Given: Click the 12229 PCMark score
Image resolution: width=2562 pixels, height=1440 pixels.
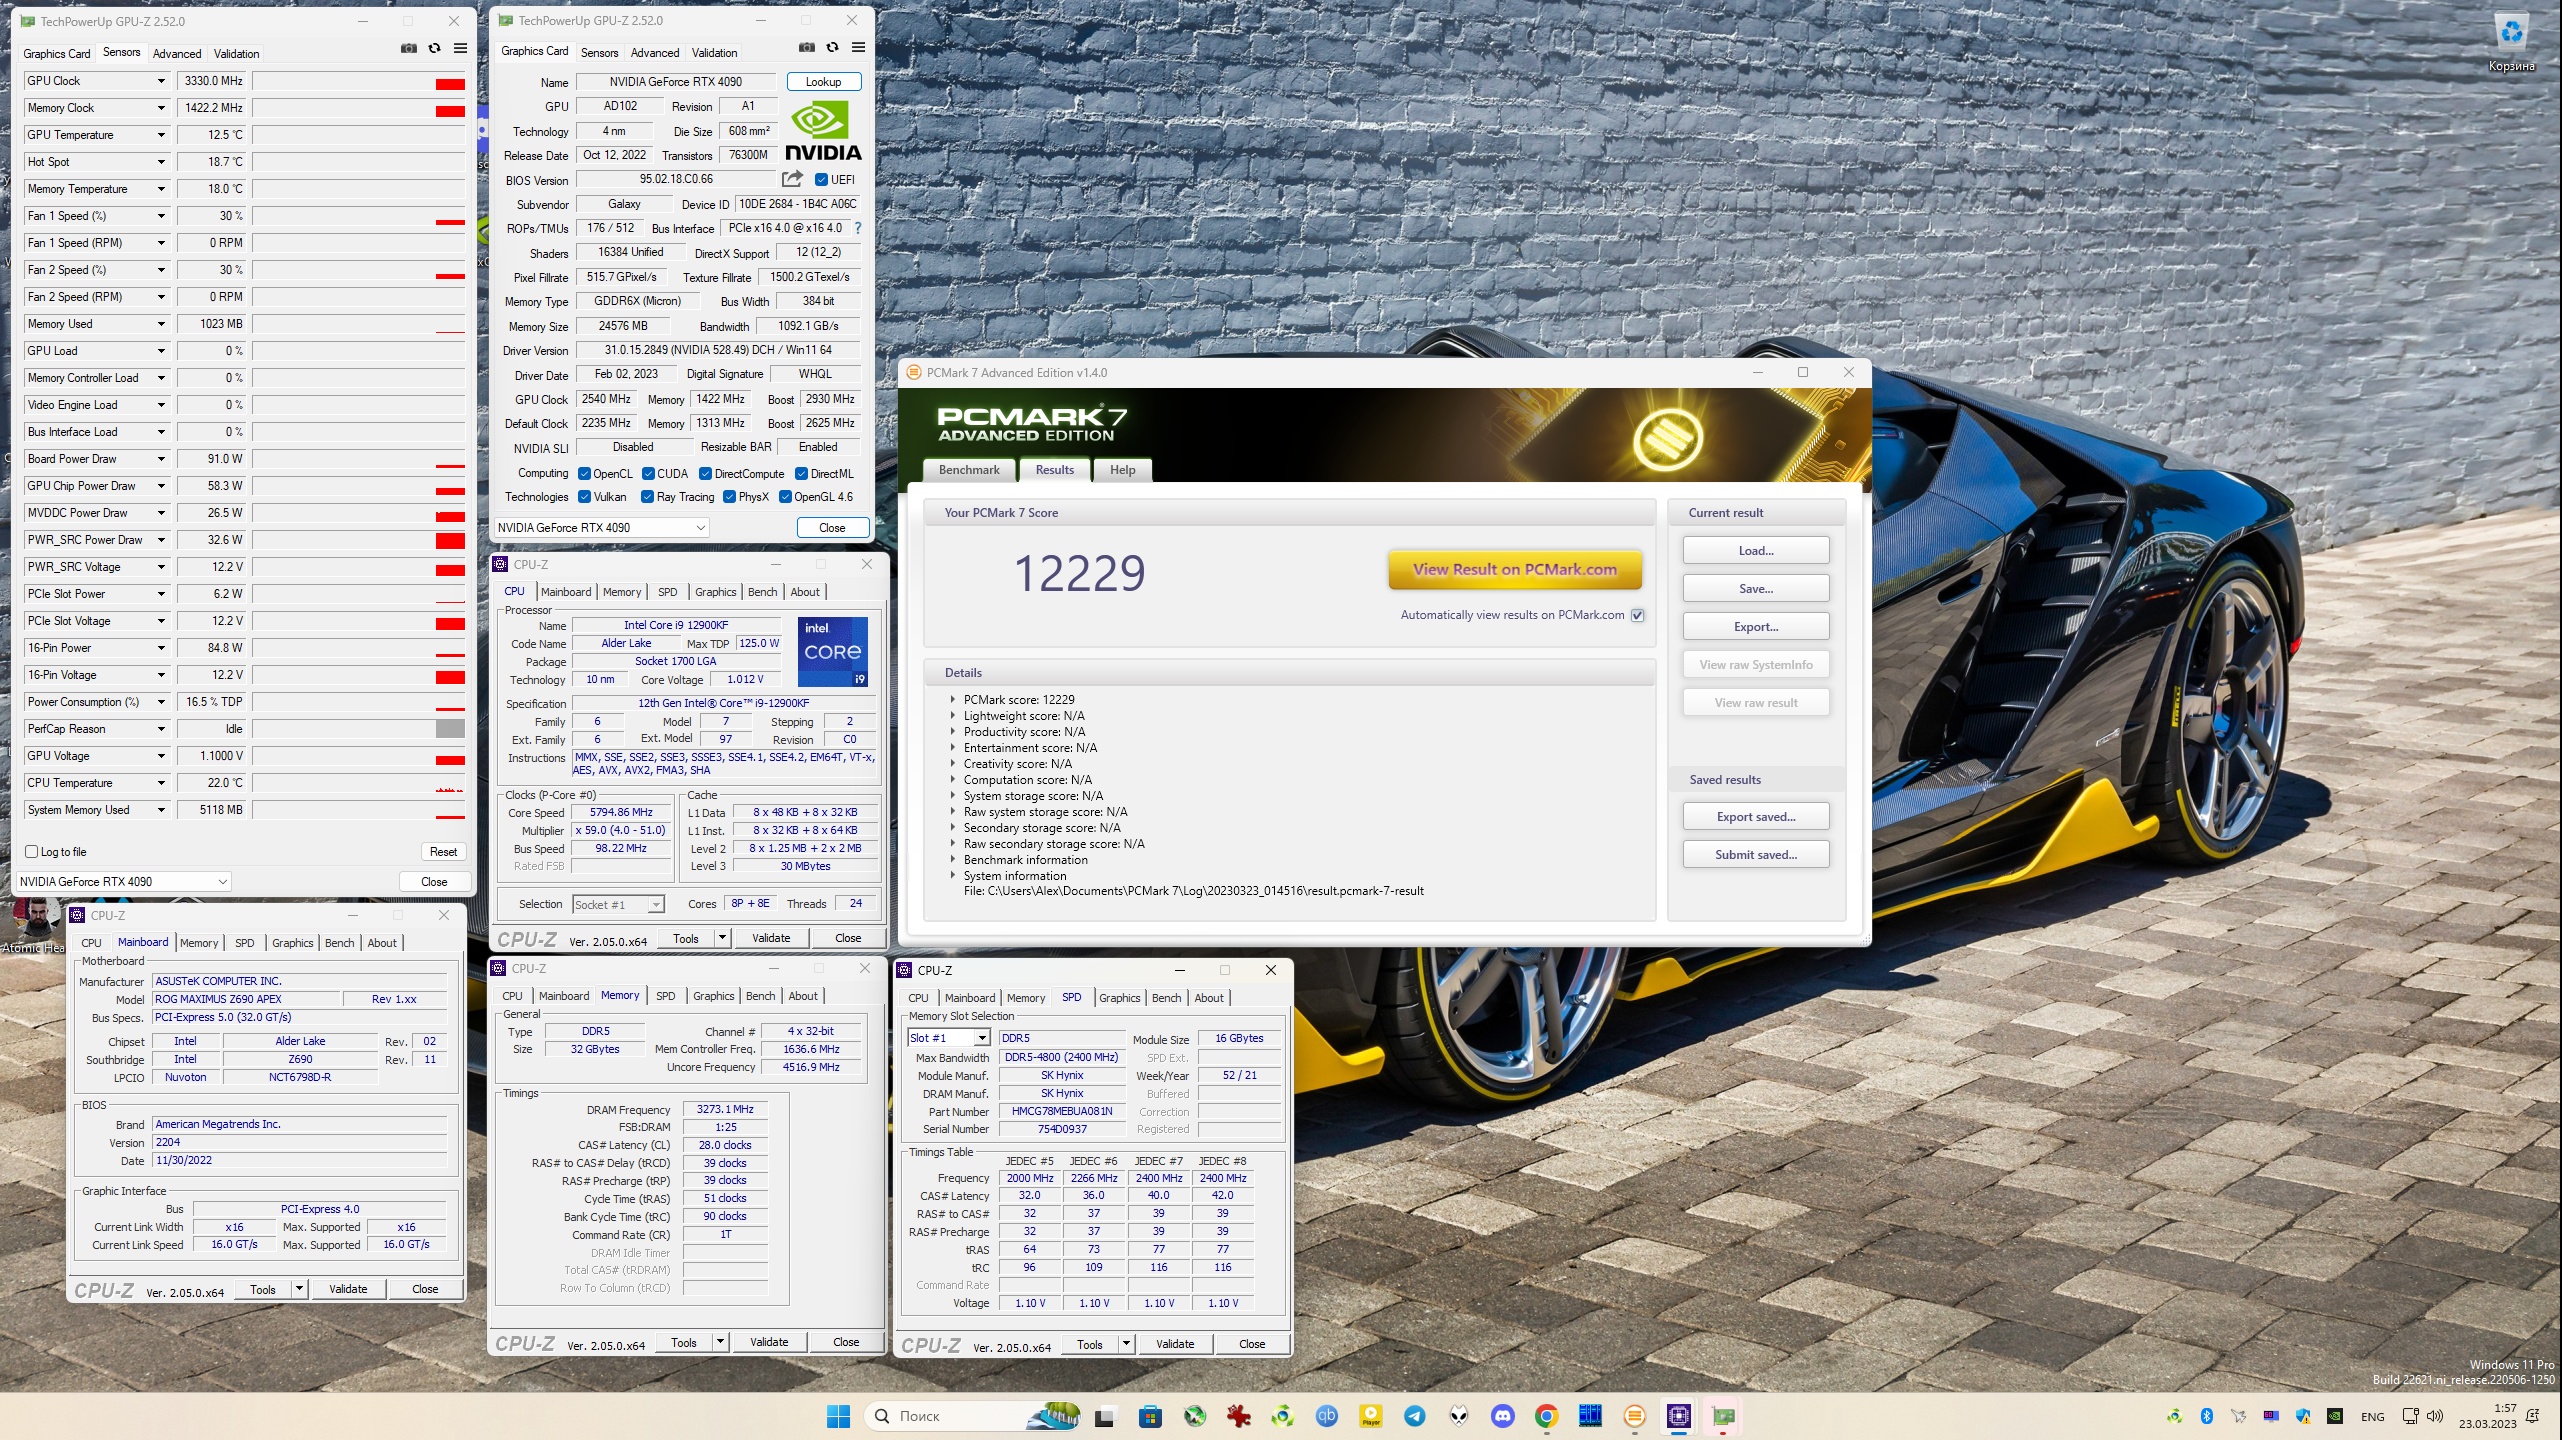Looking at the screenshot, I should 1079,573.
